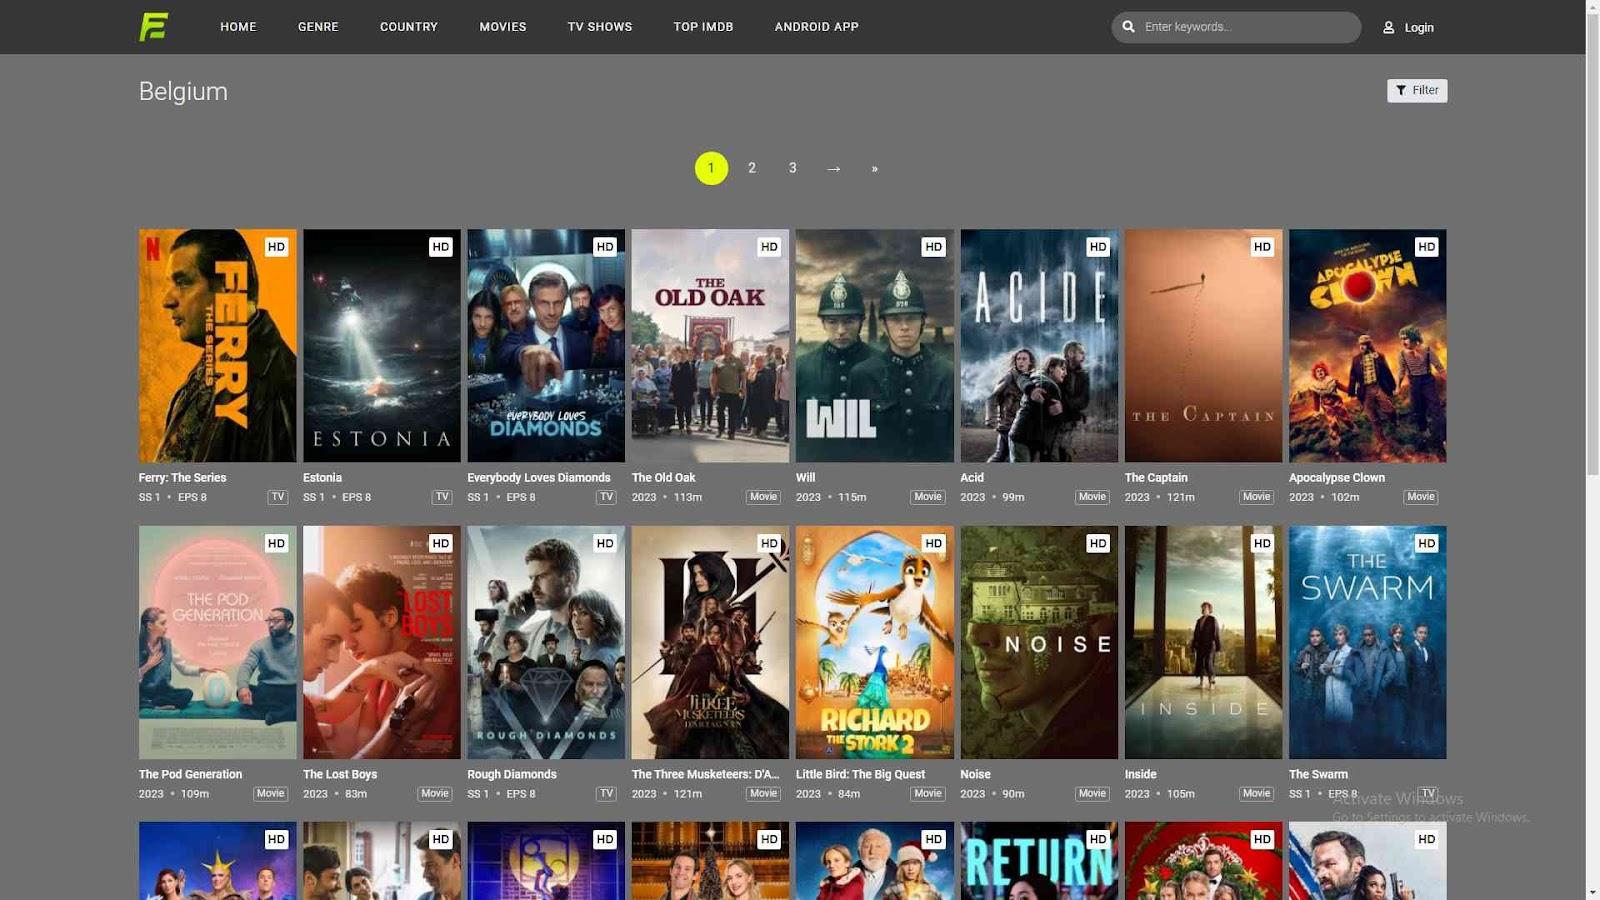Click the Login user icon
The width and height of the screenshot is (1600, 900).
[x=1388, y=28]
